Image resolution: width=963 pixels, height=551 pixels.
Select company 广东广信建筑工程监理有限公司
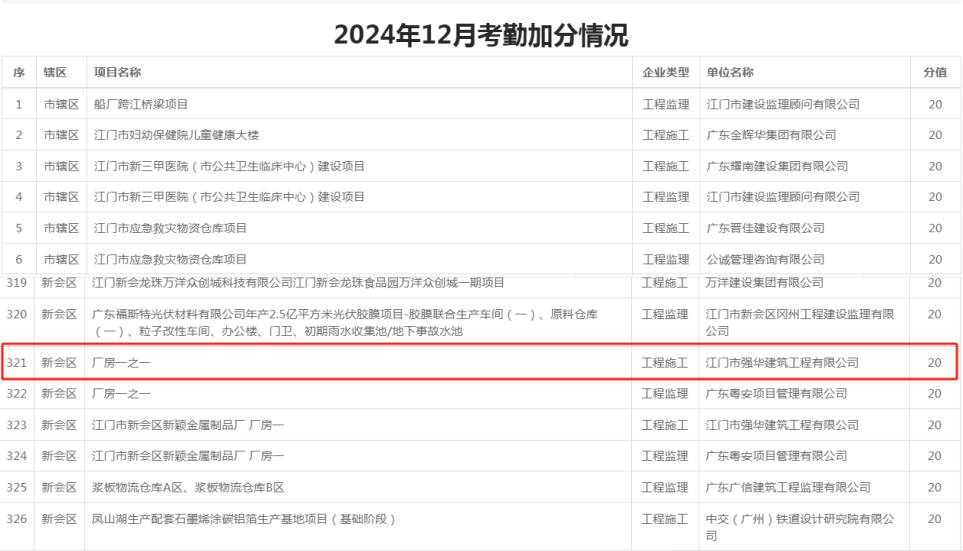(788, 488)
